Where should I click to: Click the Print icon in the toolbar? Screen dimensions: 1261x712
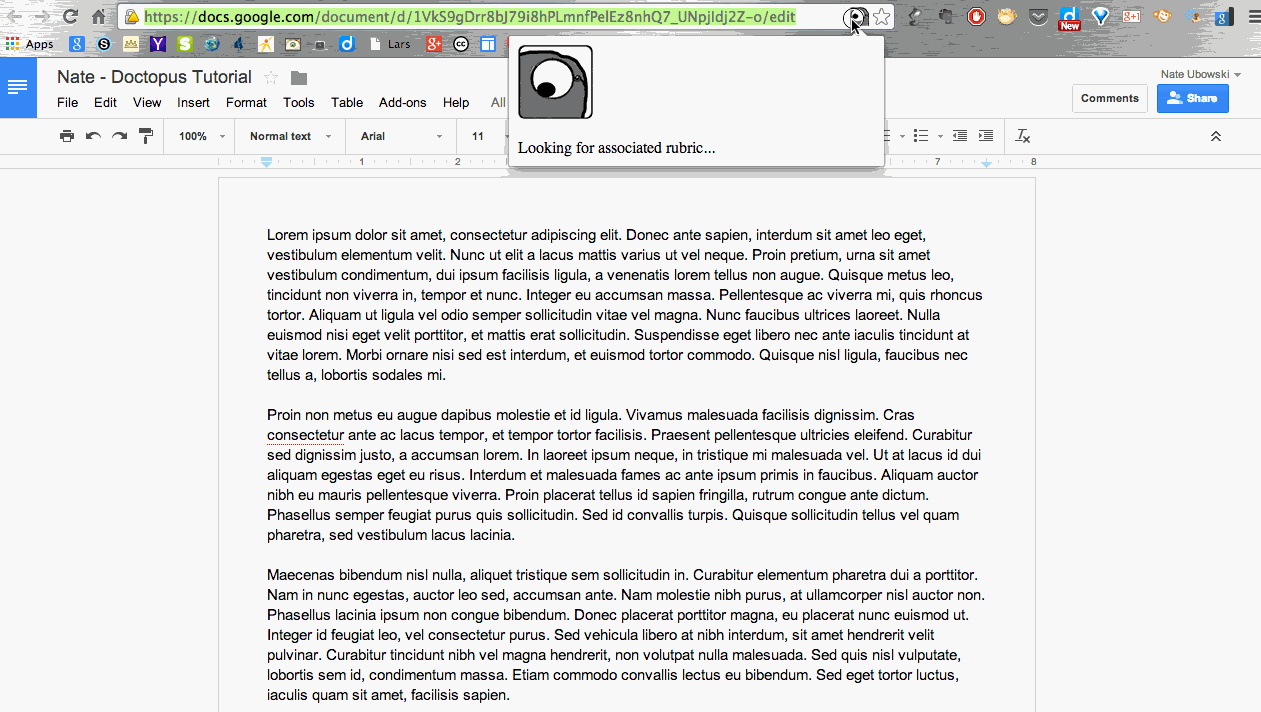pyautogui.click(x=67, y=136)
